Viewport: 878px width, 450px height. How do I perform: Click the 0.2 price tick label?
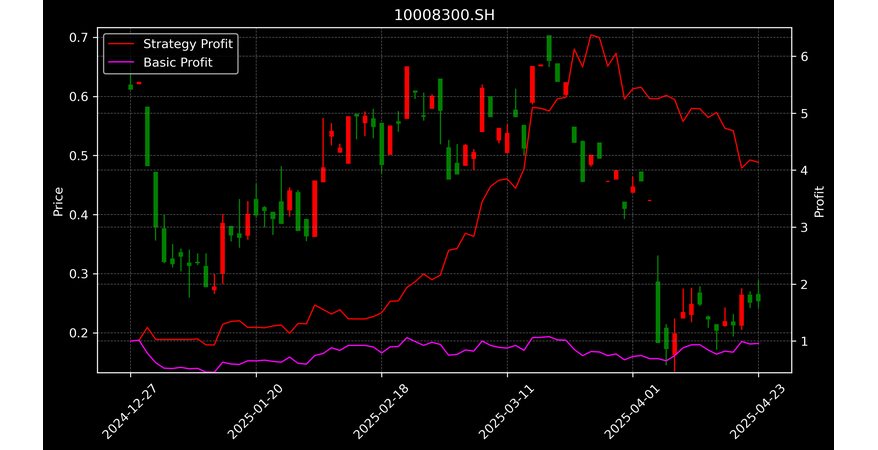point(80,333)
